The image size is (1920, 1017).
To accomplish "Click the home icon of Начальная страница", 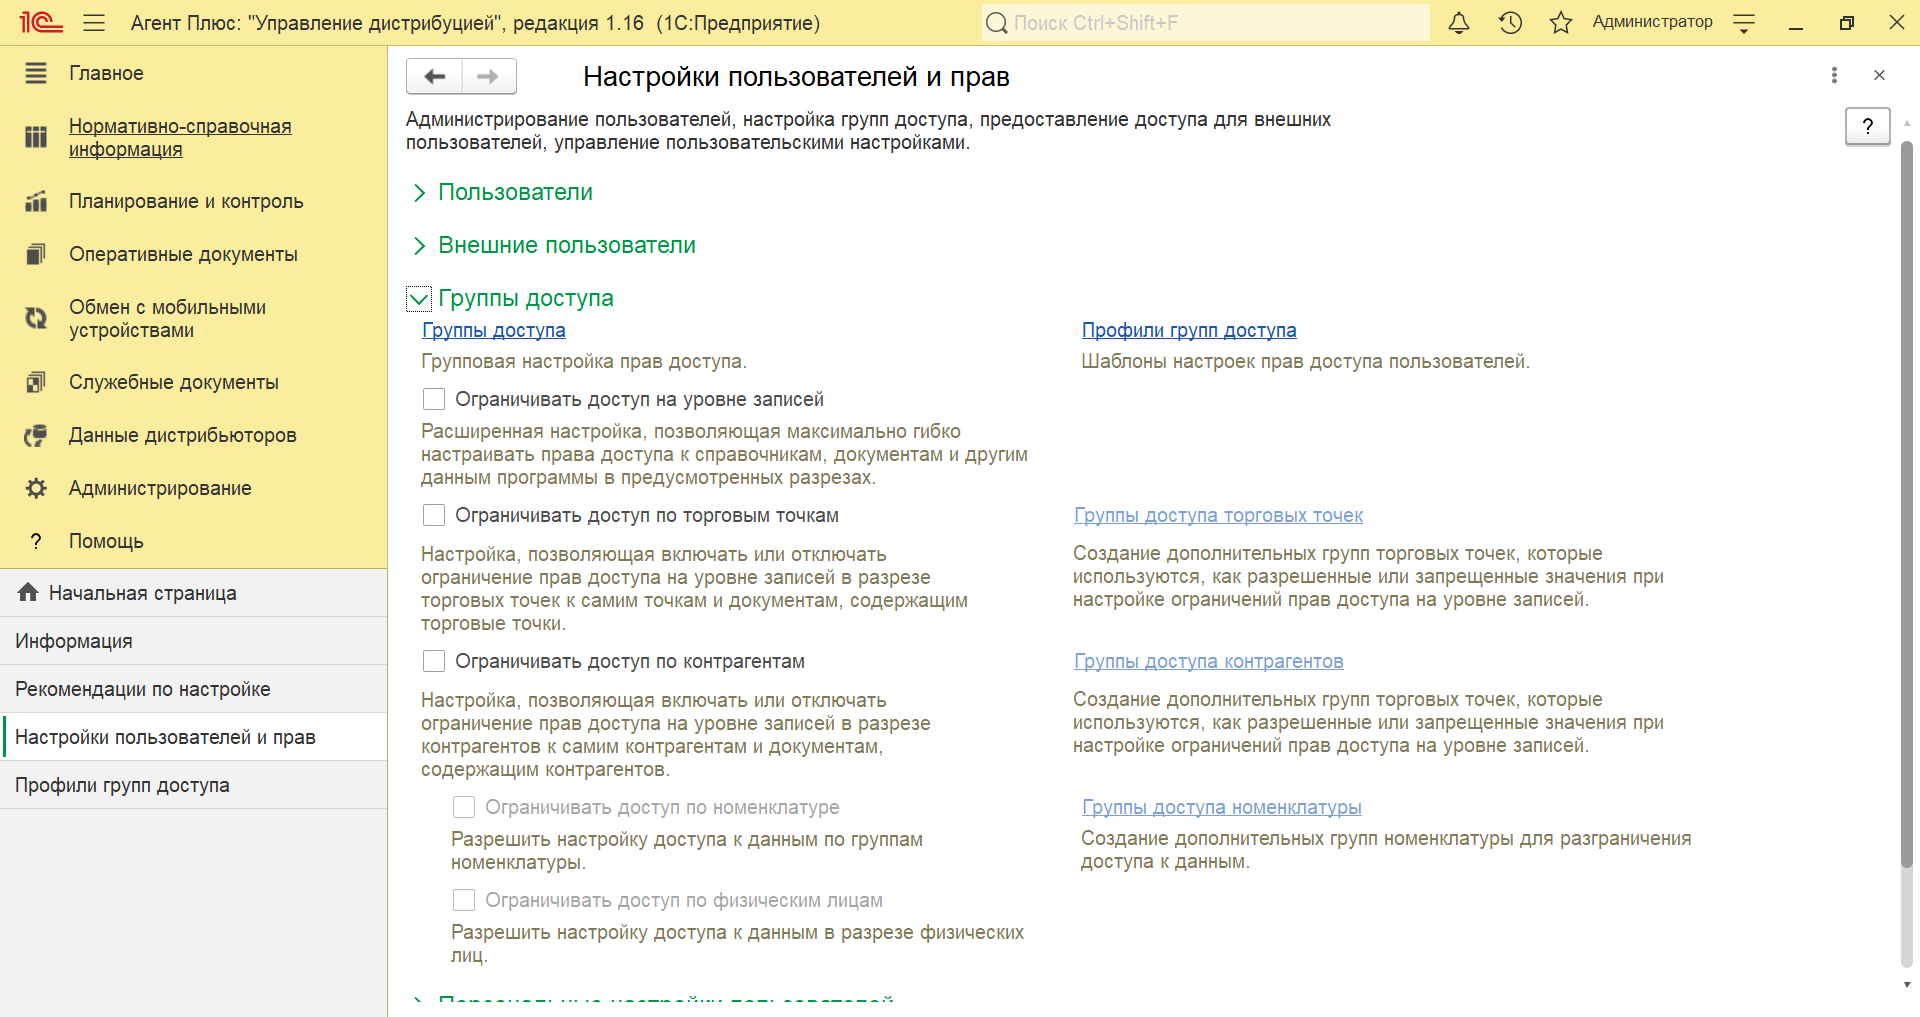I will [x=28, y=592].
